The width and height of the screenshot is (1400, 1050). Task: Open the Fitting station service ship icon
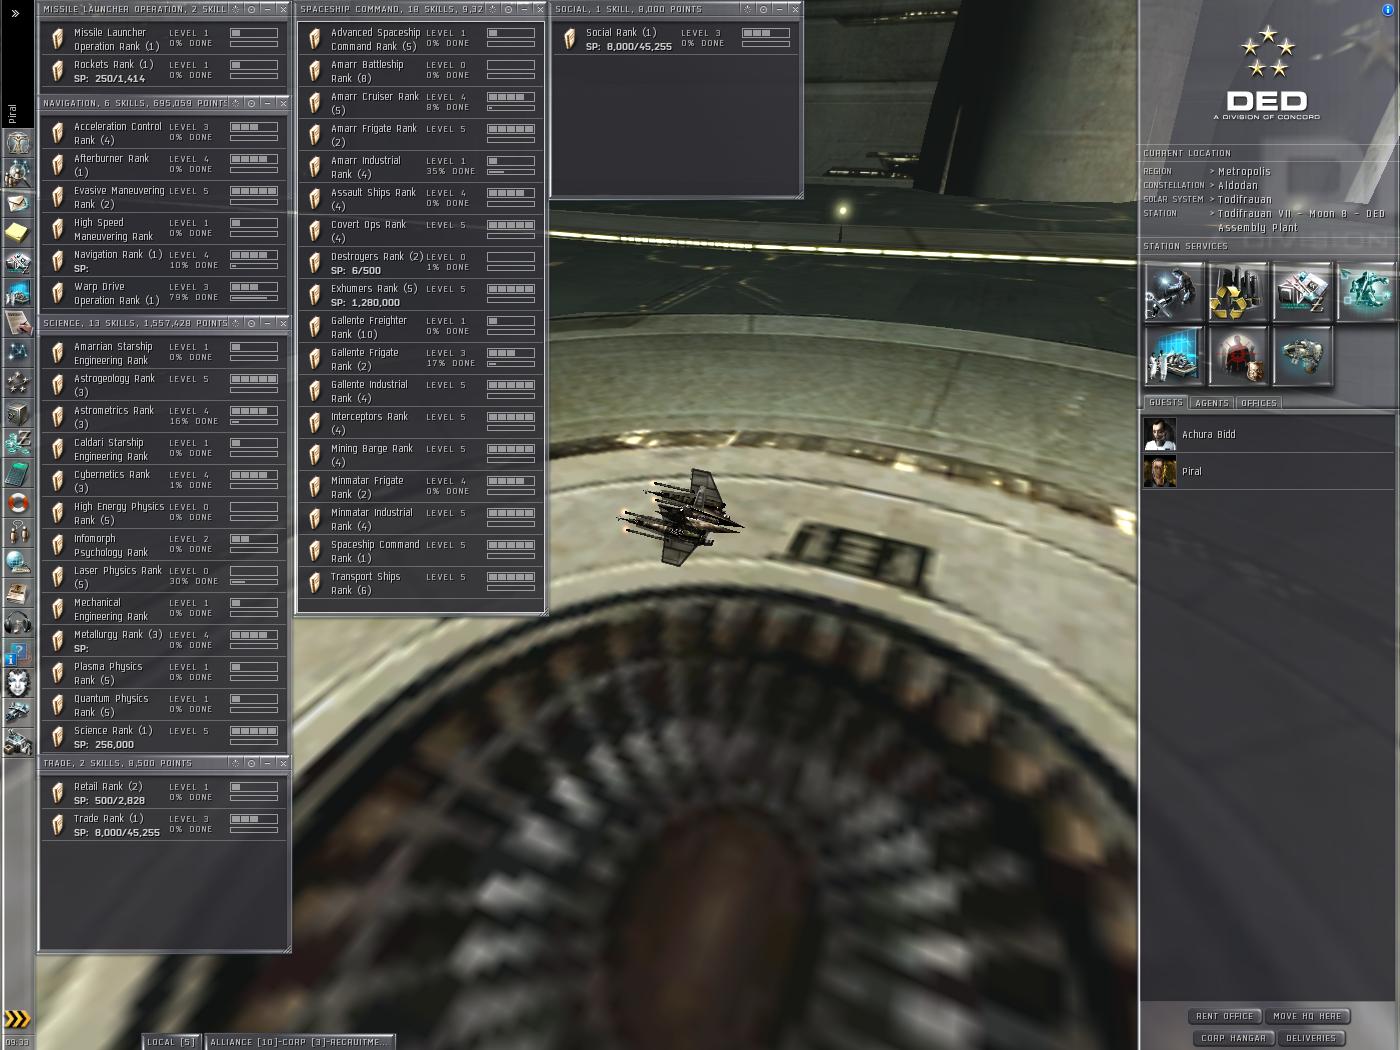point(1301,356)
